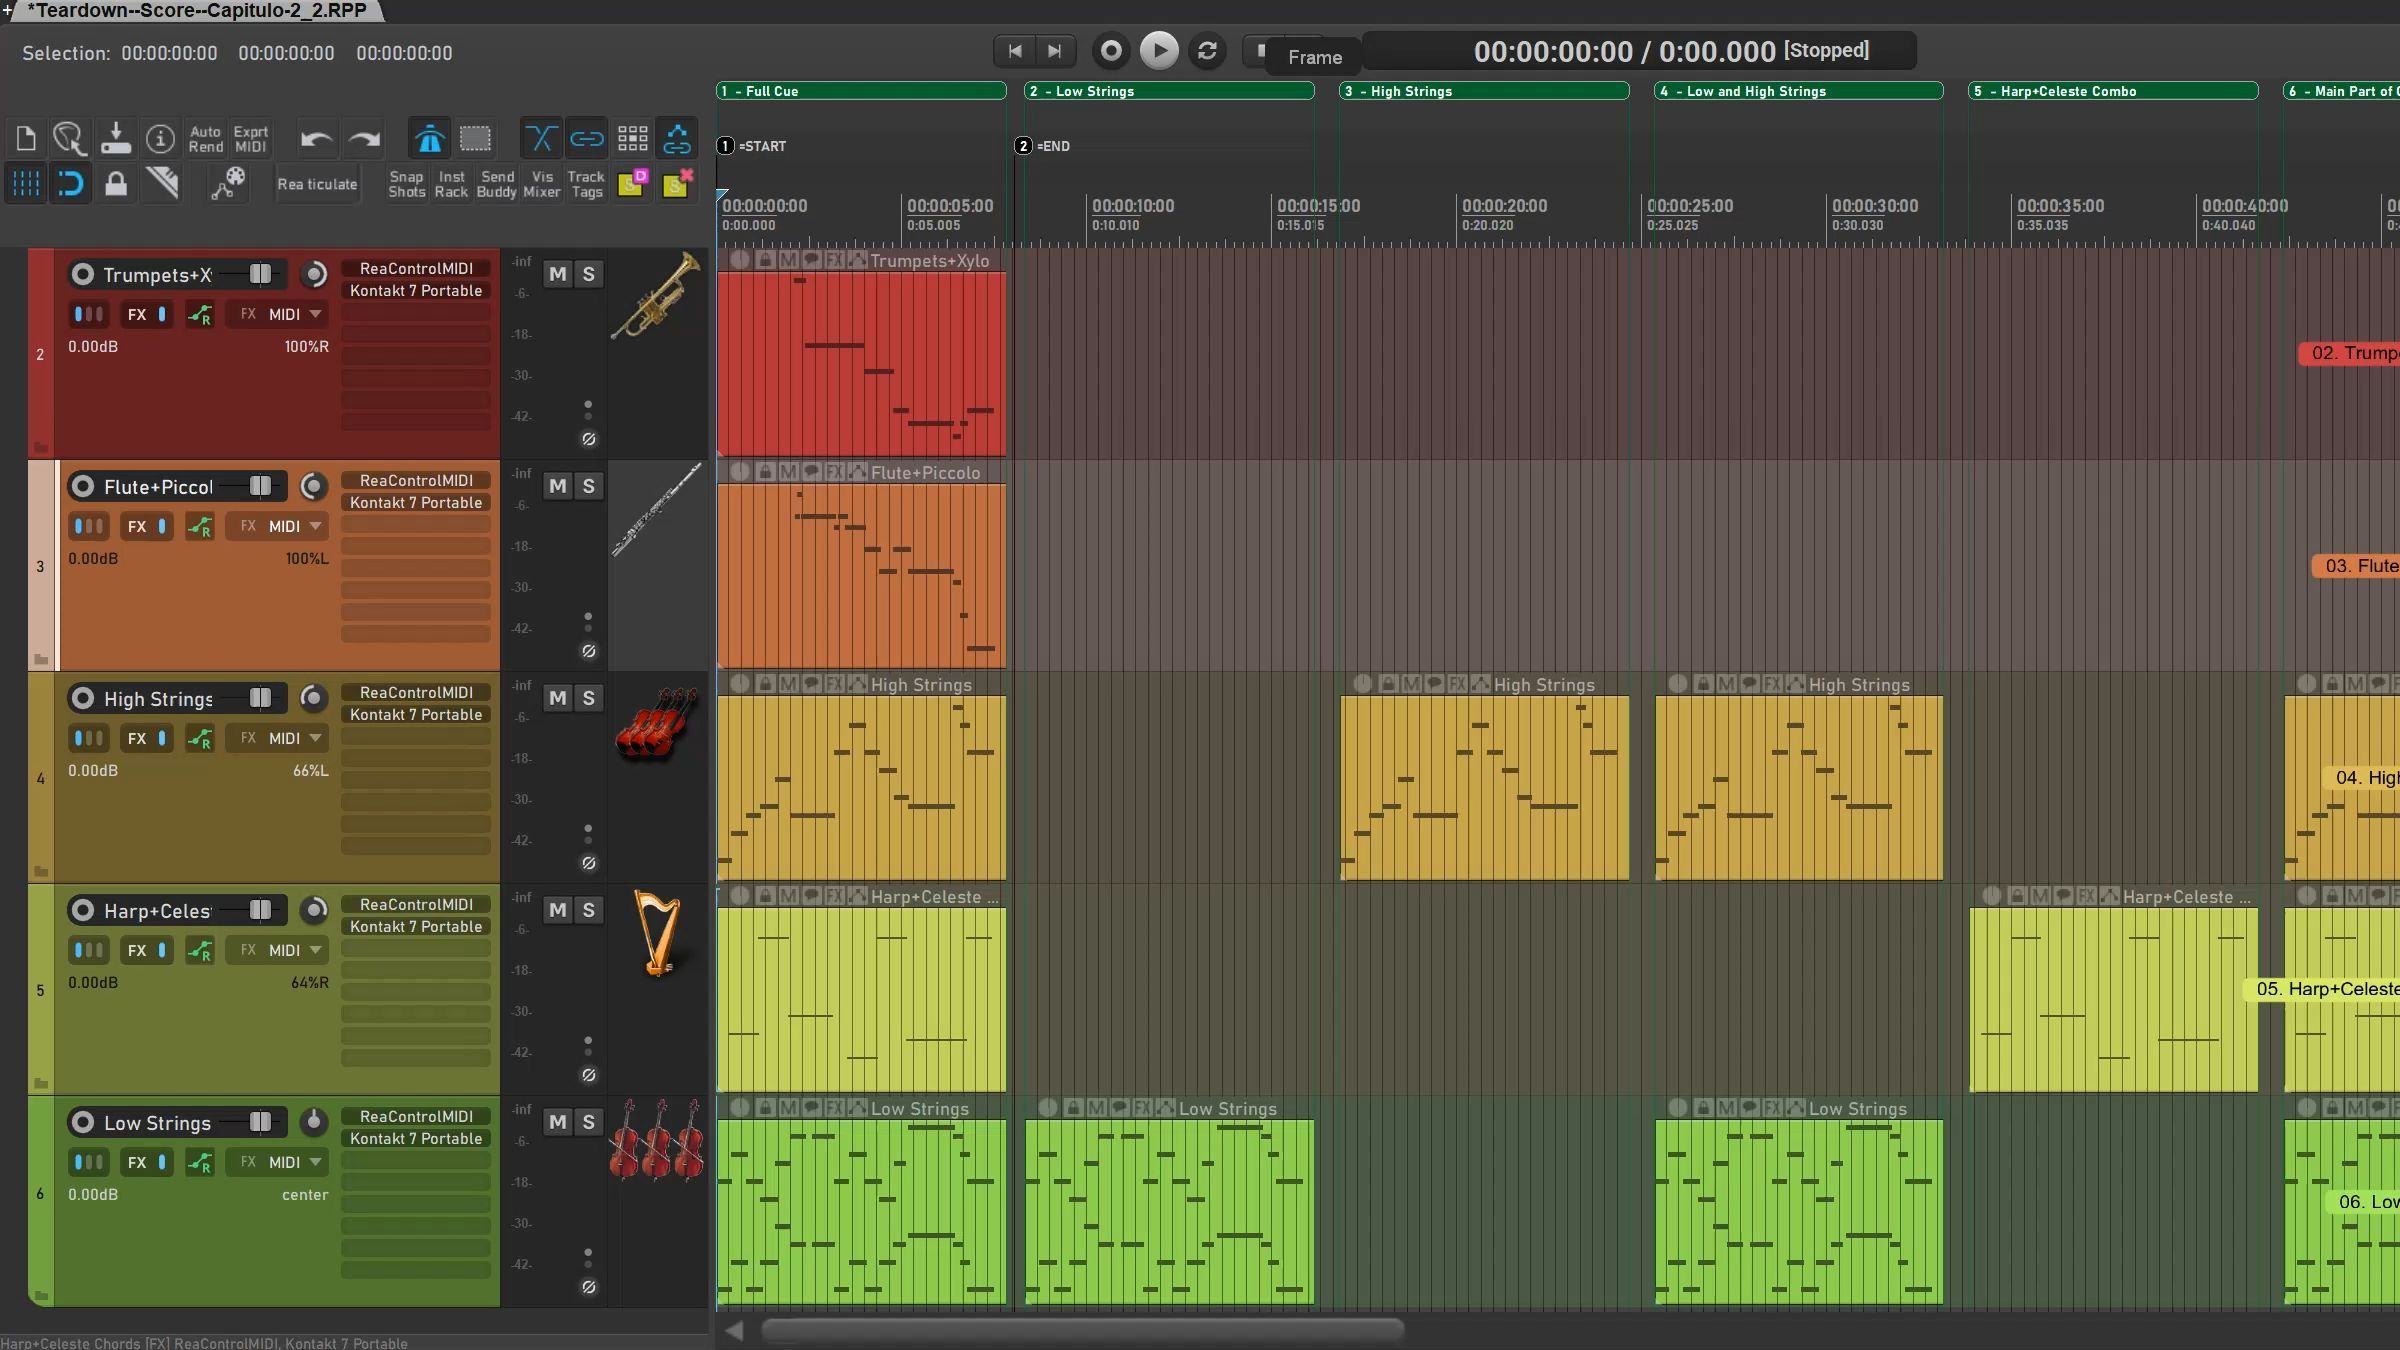Adjust the Trumpets+Xylo volume fader
Screen dimensions: 2400x1350
pos(260,274)
